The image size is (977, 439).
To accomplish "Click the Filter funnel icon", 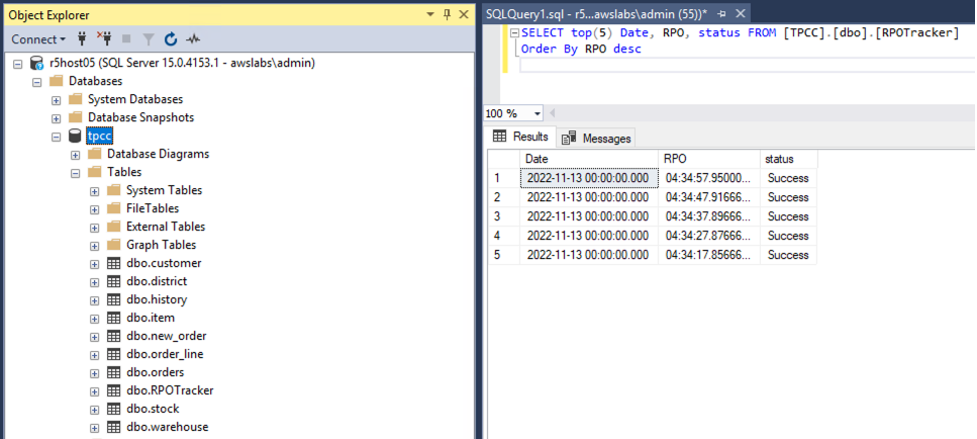I will pos(148,39).
